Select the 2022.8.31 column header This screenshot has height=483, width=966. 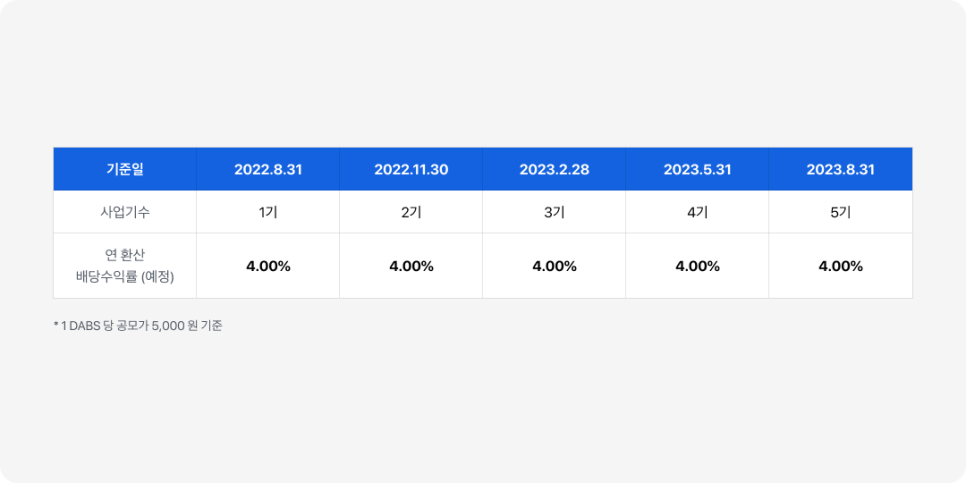coord(268,169)
